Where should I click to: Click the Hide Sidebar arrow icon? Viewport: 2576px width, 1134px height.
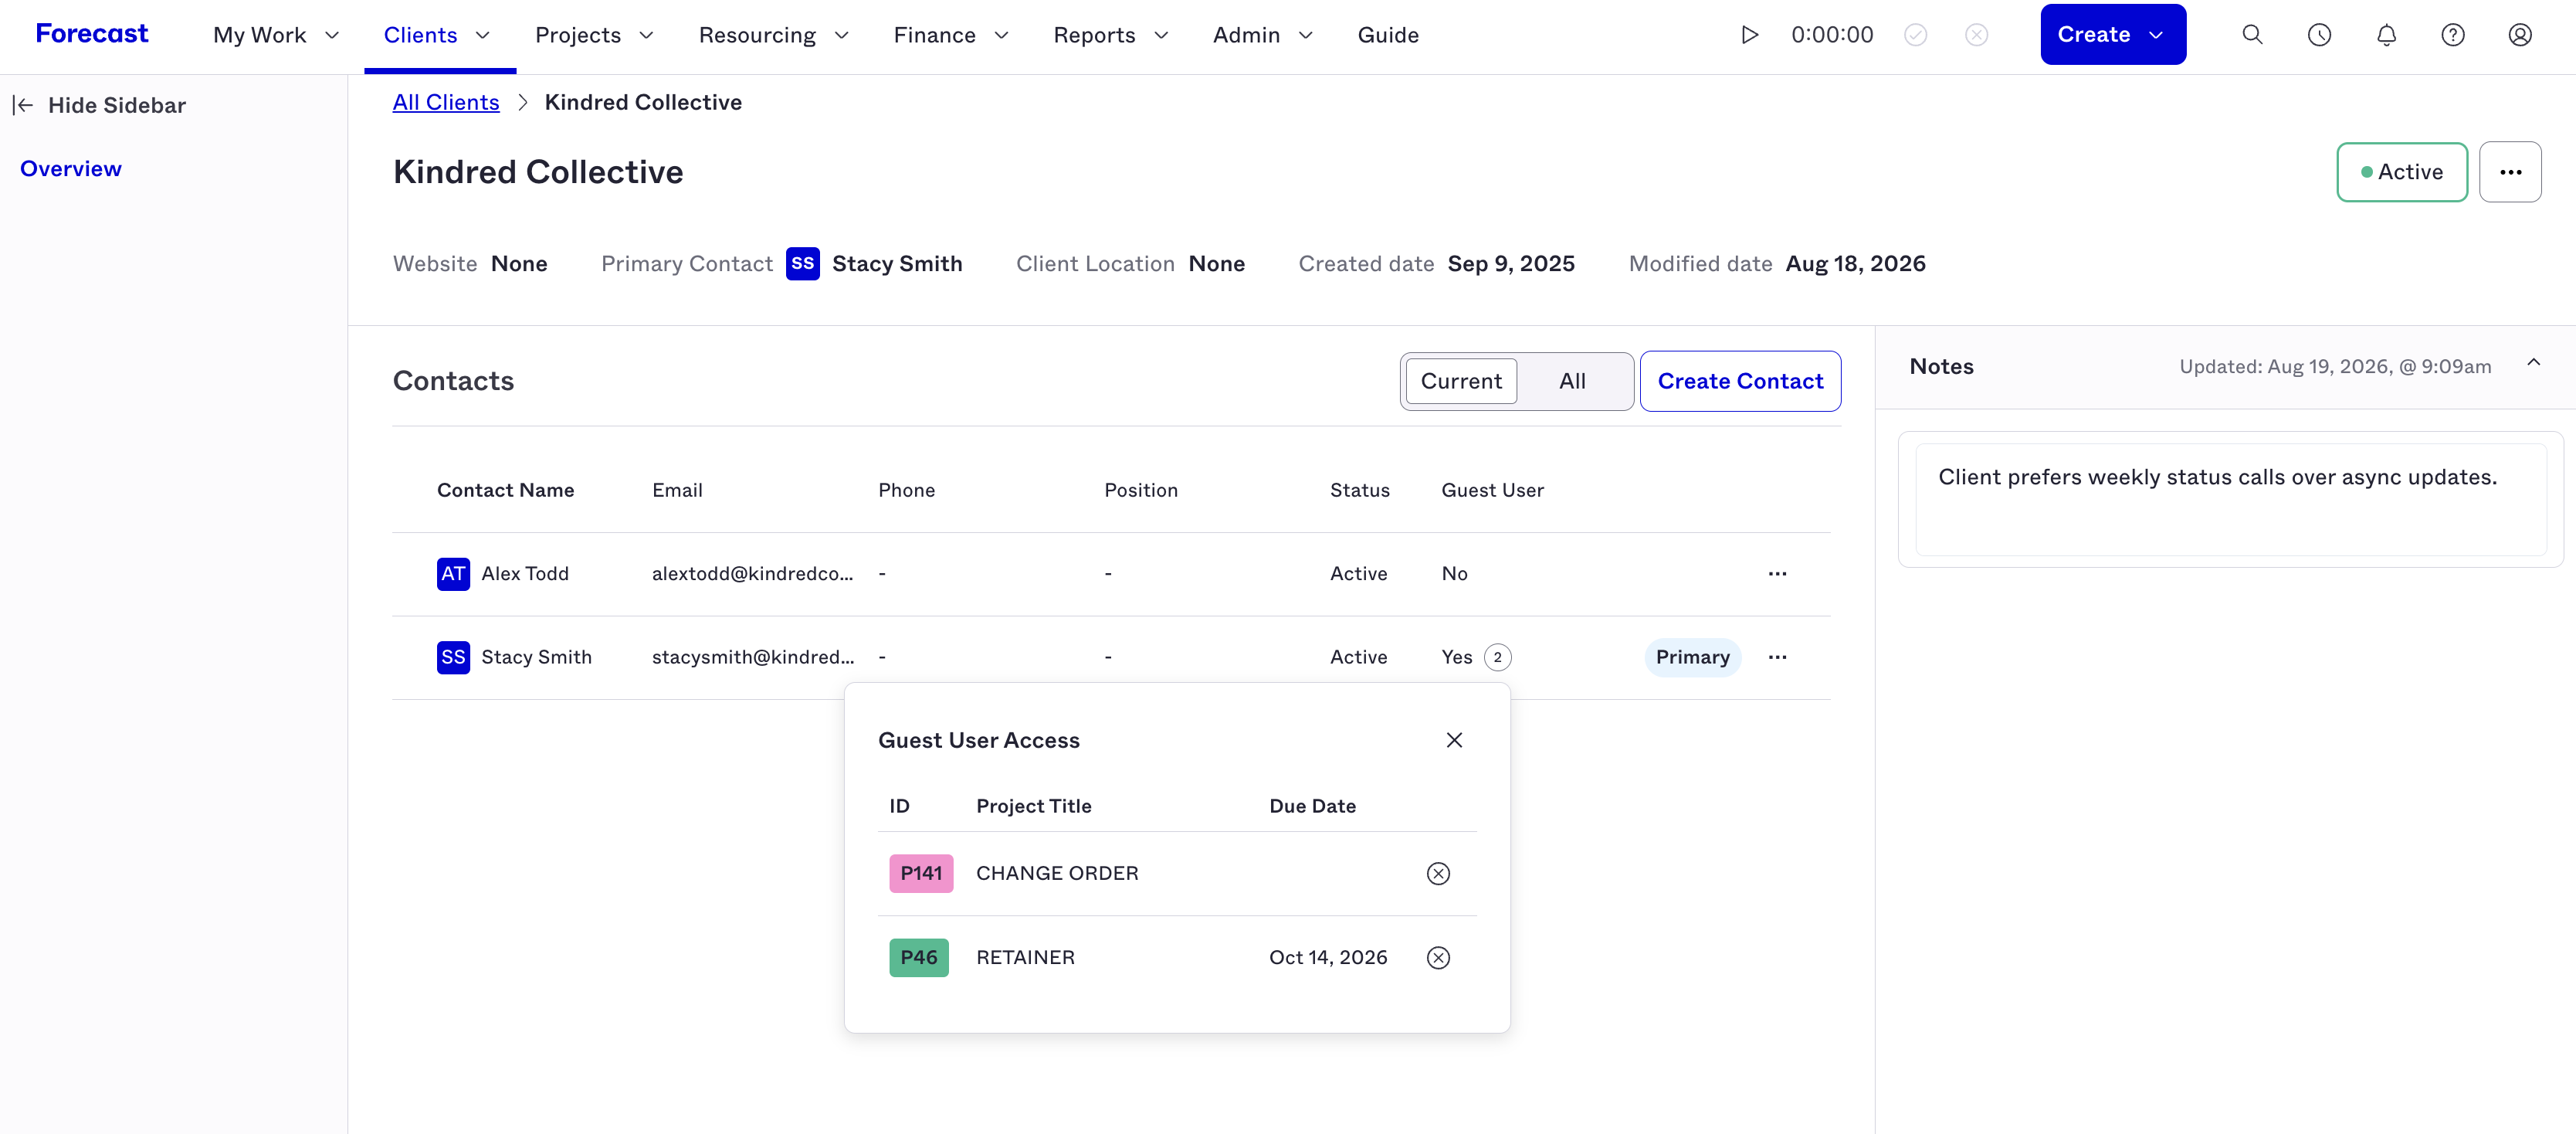coord(23,105)
